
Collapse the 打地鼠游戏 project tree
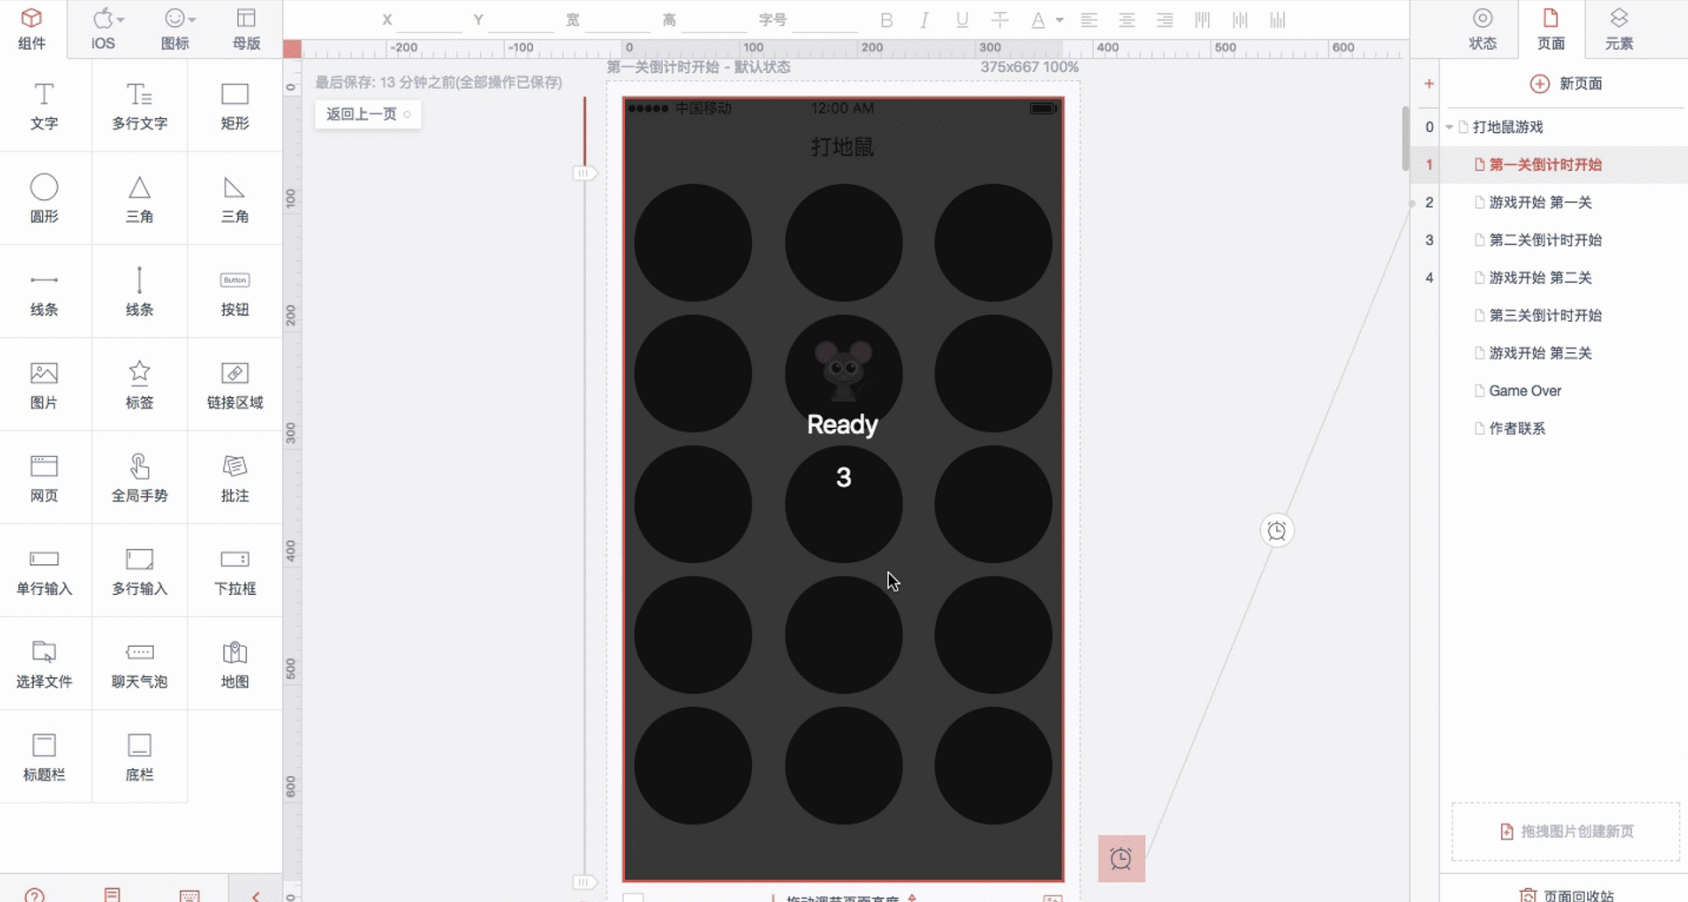[1449, 127]
